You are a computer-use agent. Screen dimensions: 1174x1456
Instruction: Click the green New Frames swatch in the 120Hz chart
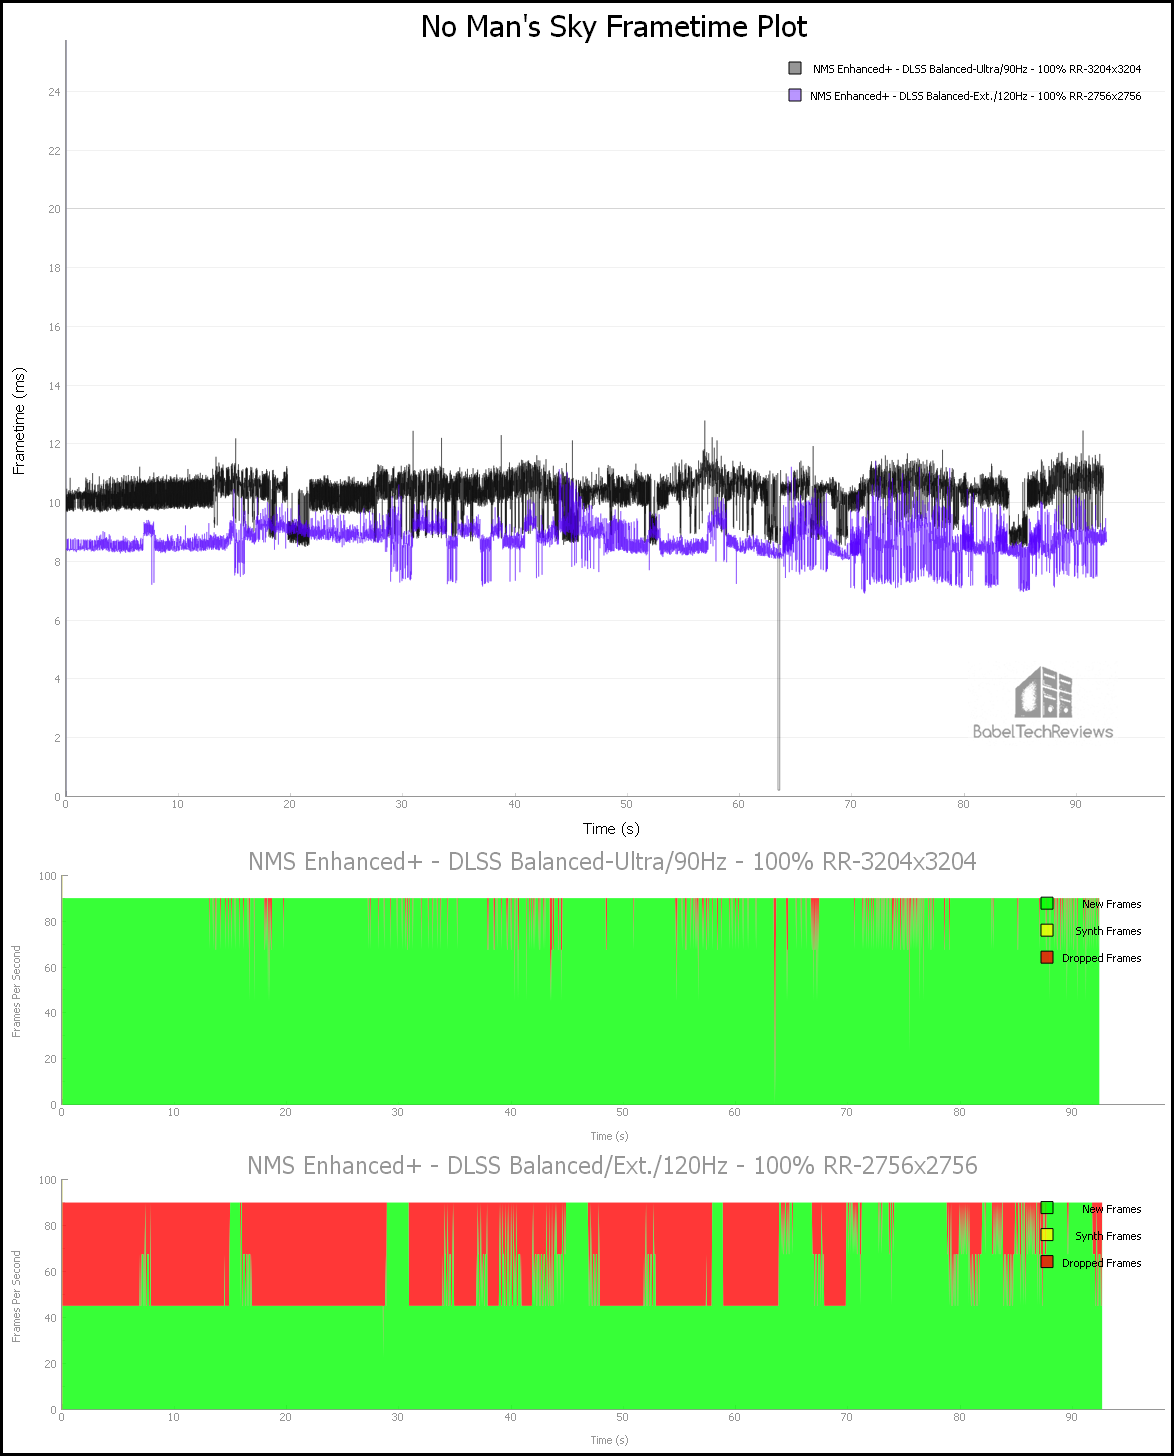tap(1047, 1209)
